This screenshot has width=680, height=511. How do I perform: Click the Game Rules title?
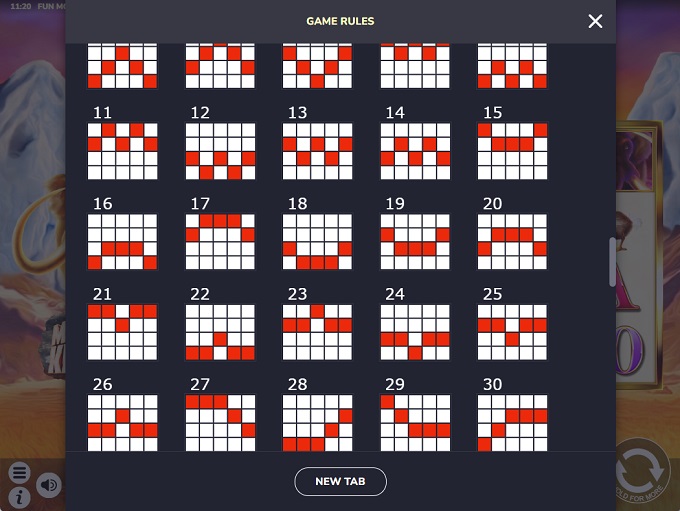(x=340, y=21)
